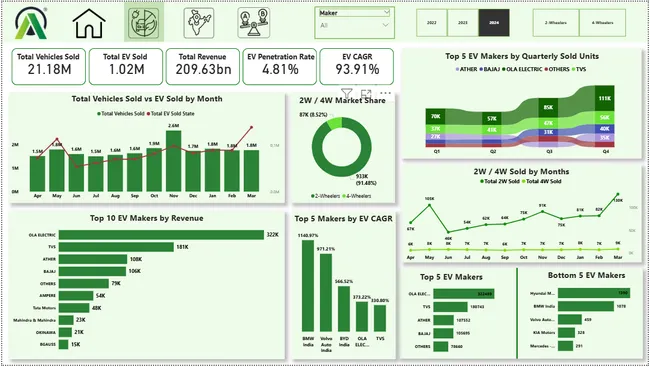Go to the Home page icon
Screen dimensions: 650x367
click(x=89, y=24)
